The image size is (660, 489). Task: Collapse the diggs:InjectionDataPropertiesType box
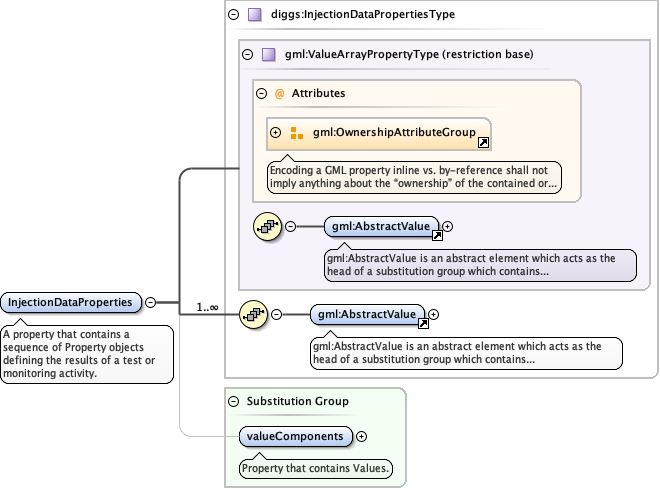coord(234,15)
